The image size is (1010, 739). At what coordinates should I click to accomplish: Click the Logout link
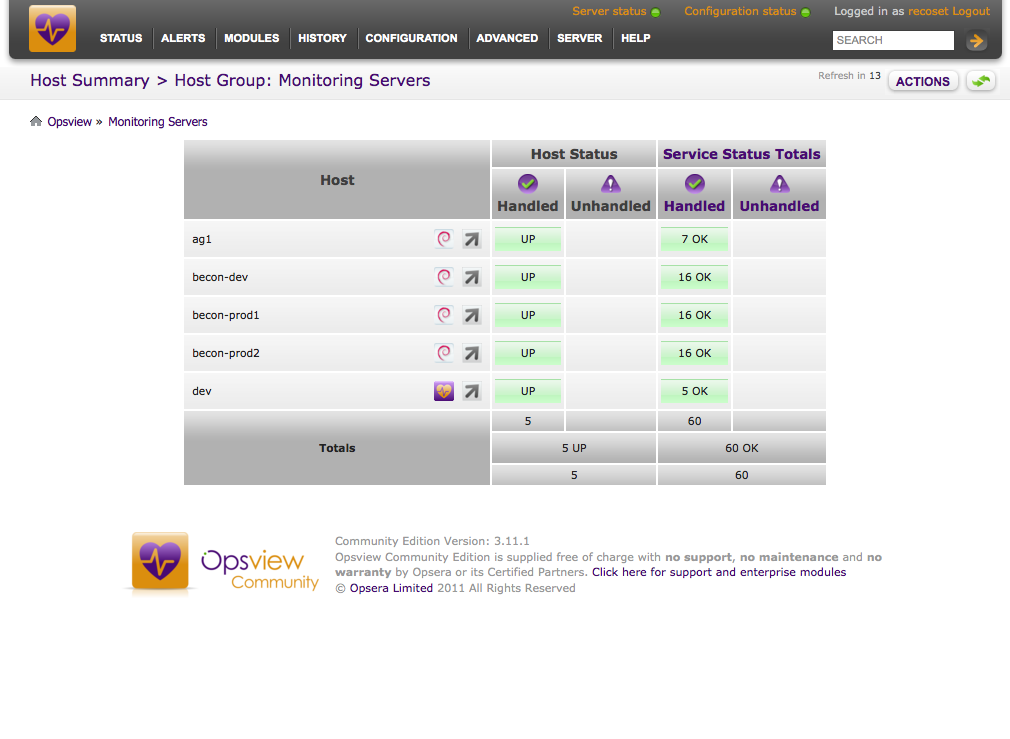(x=971, y=11)
